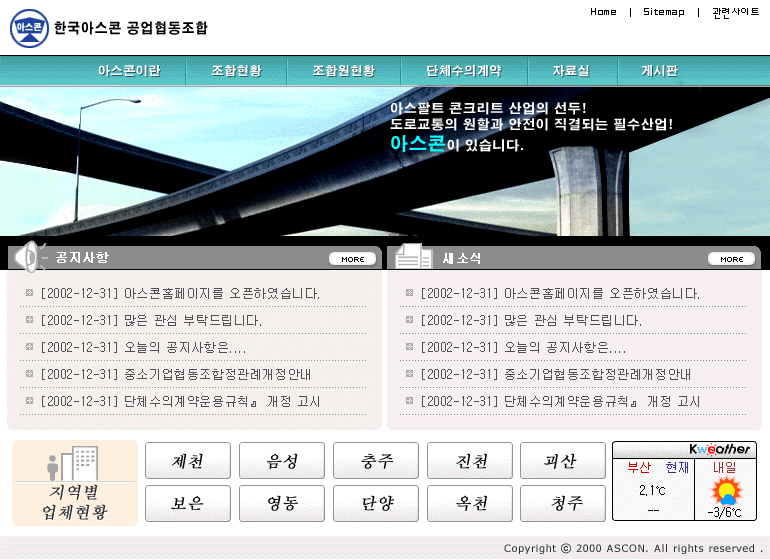The image size is (770, 560).
Task: Open the 아스콘이란 menu
Action: click(x=128, y=71)
